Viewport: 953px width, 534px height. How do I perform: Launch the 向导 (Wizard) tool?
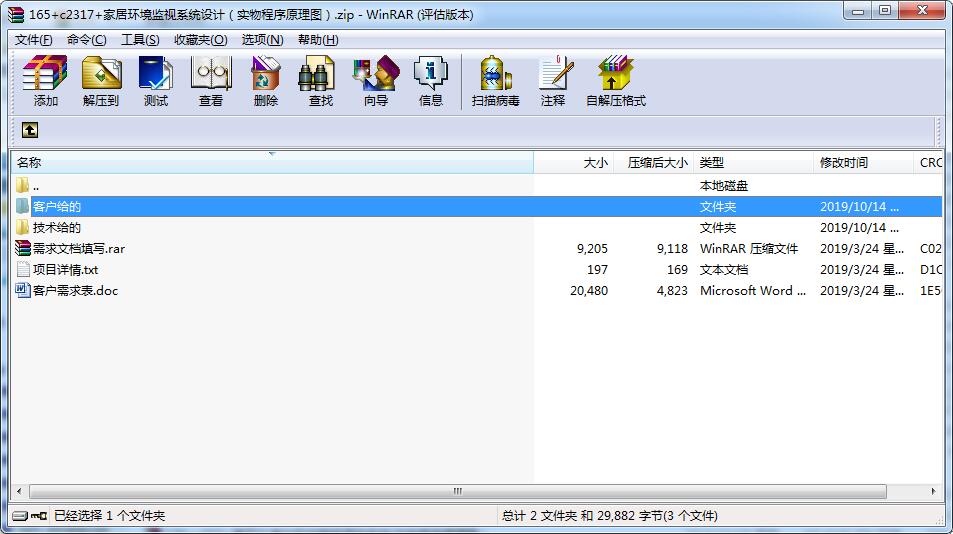pos(376,81)
